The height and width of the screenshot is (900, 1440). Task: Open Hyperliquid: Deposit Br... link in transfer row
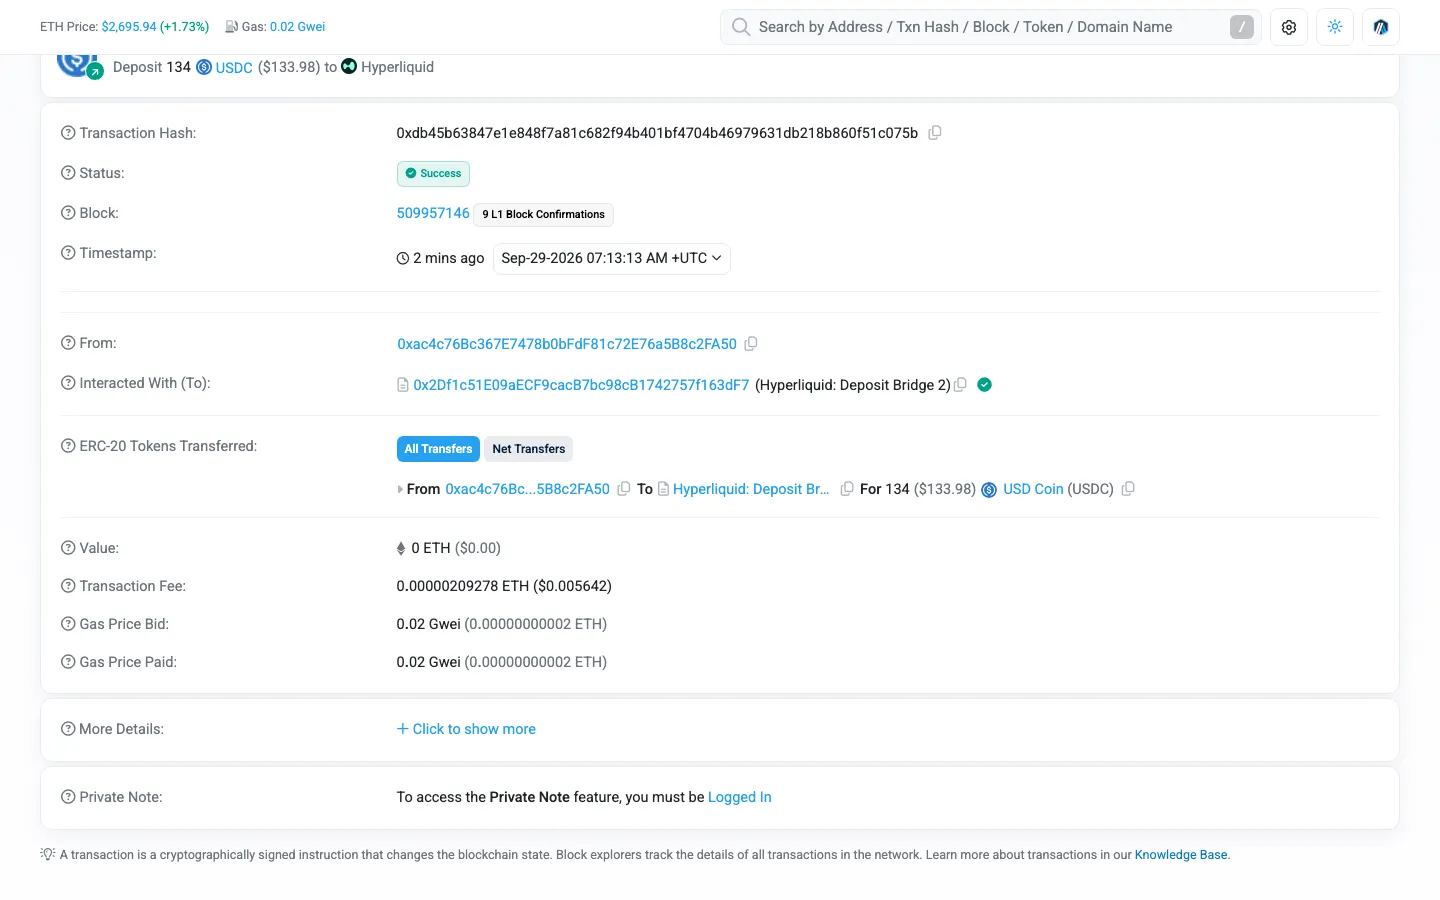(x=751, y=489)
